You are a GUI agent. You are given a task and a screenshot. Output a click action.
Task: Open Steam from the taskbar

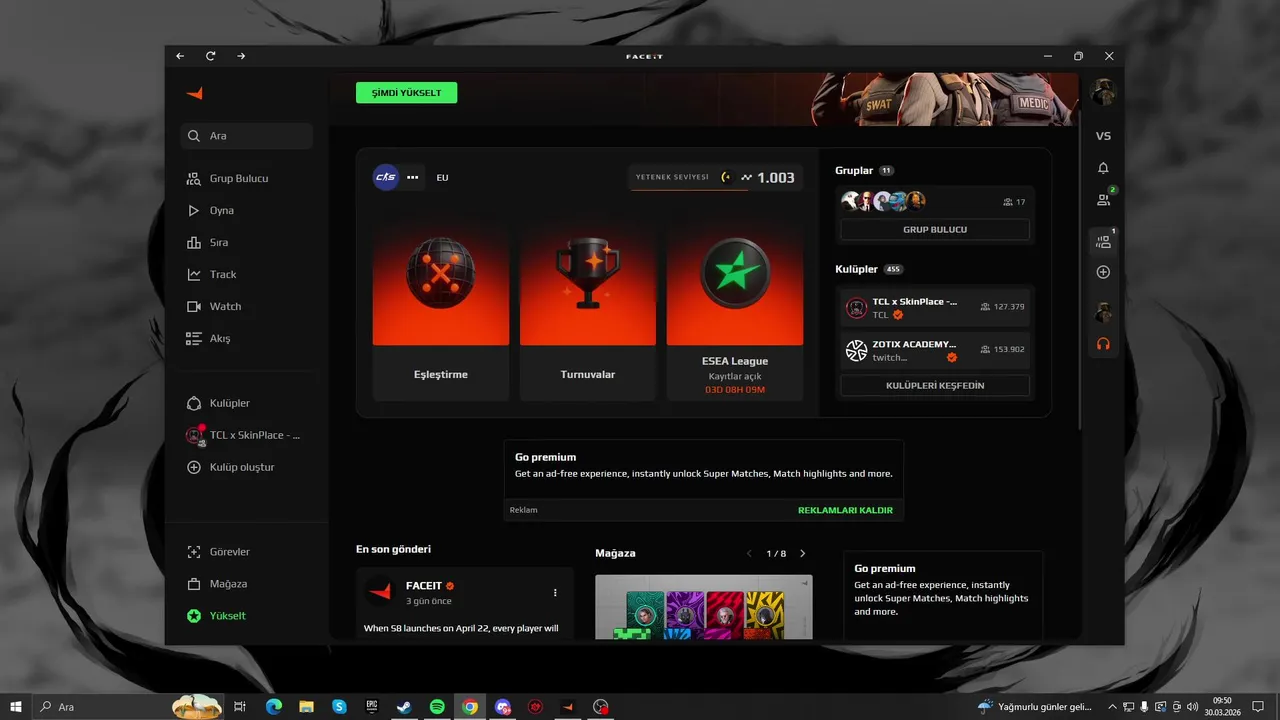click(x=404, y=706)
